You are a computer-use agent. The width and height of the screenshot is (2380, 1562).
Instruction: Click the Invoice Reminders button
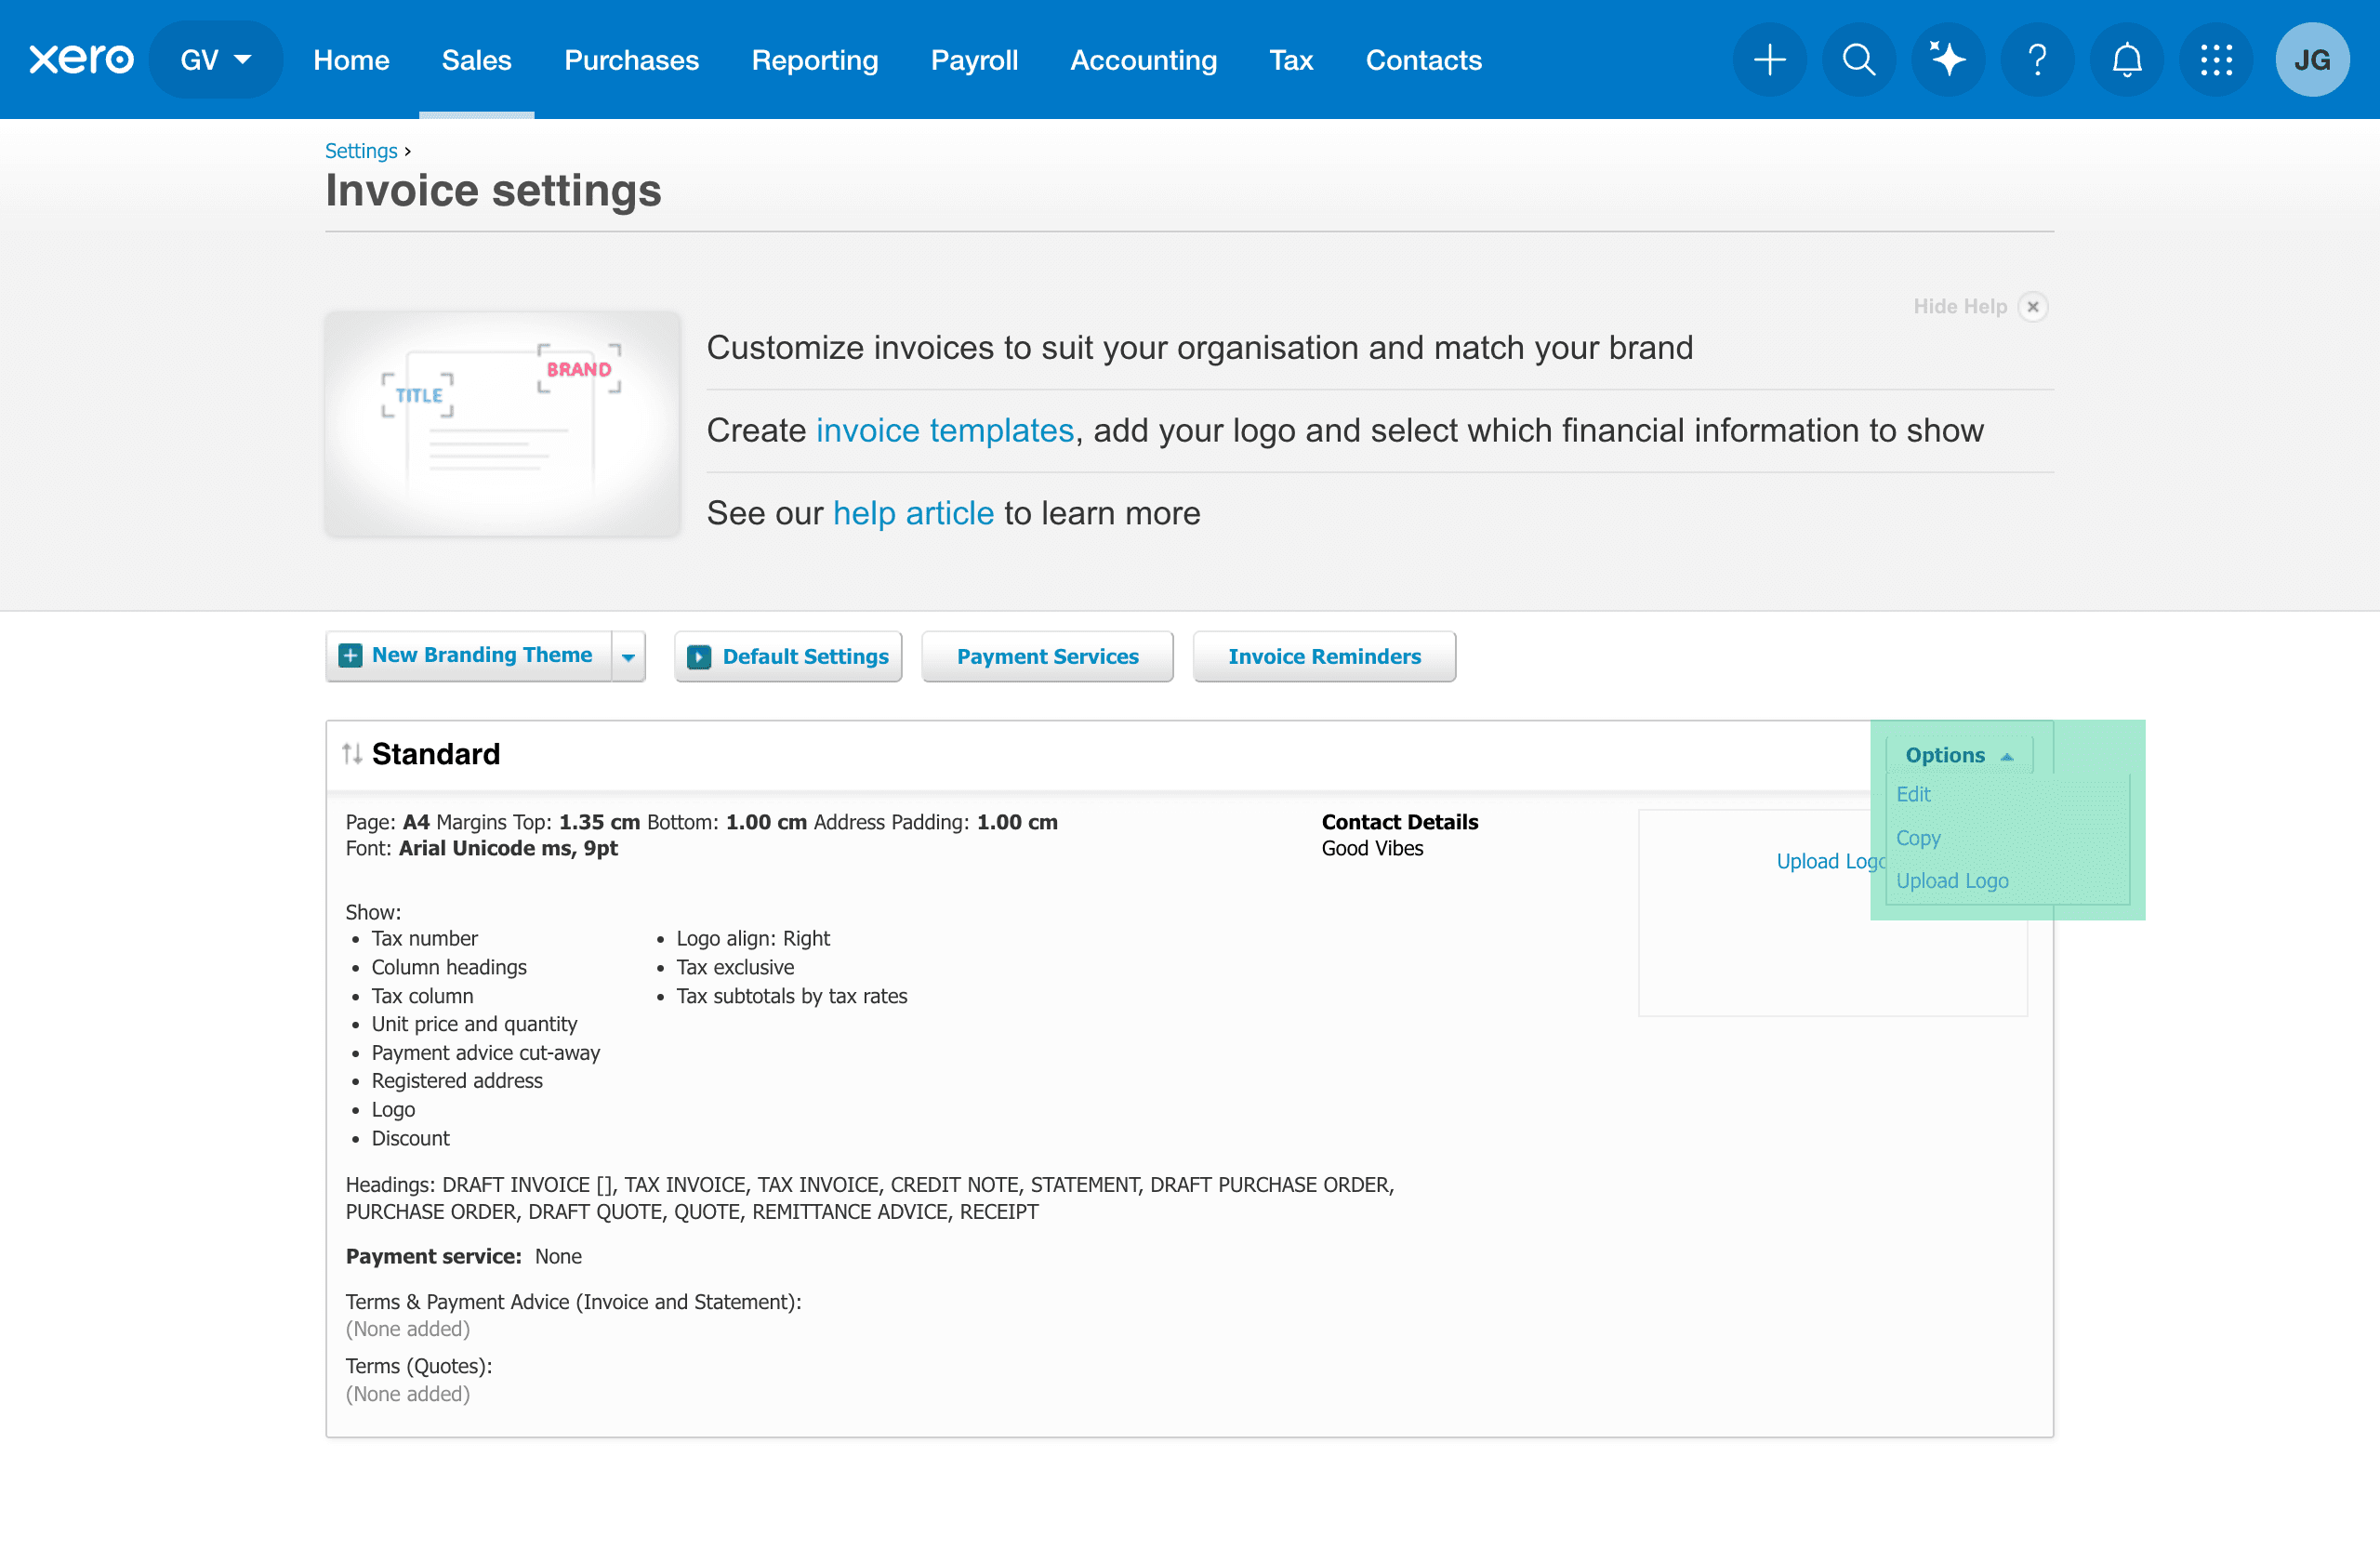pos(1323,657)
